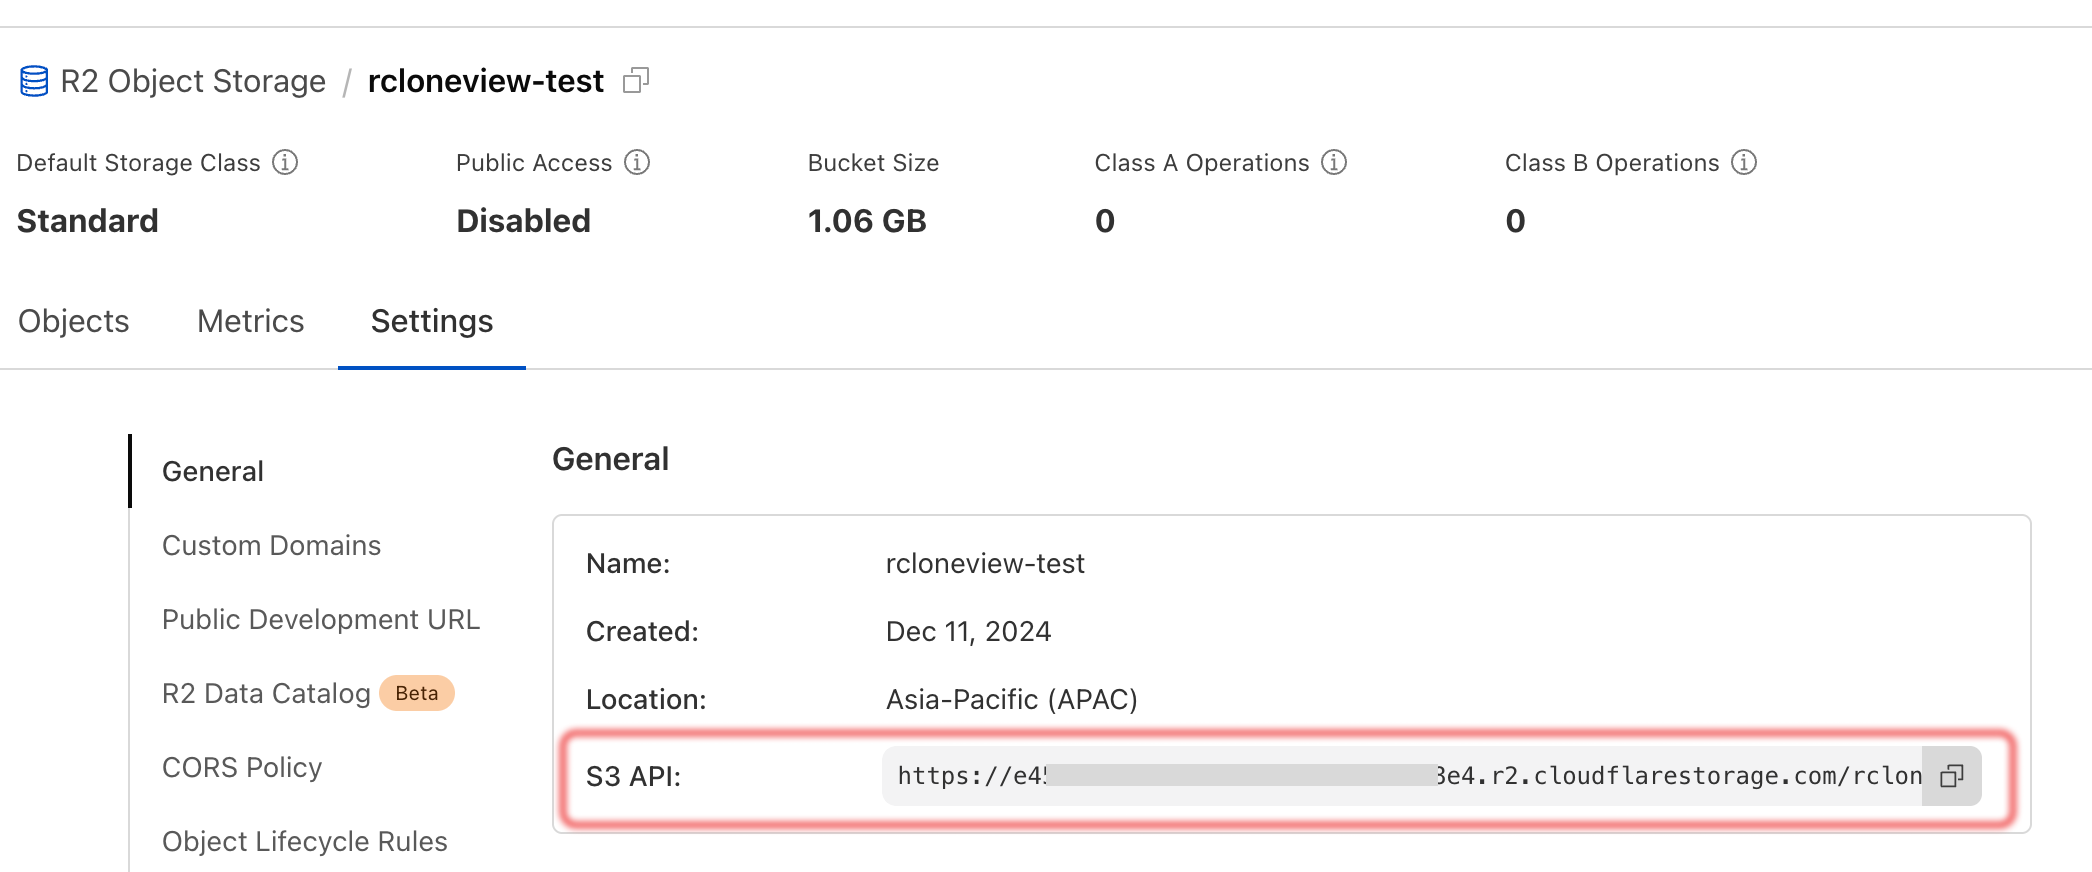Show info icon for Class A Operations

[1334, 162]
